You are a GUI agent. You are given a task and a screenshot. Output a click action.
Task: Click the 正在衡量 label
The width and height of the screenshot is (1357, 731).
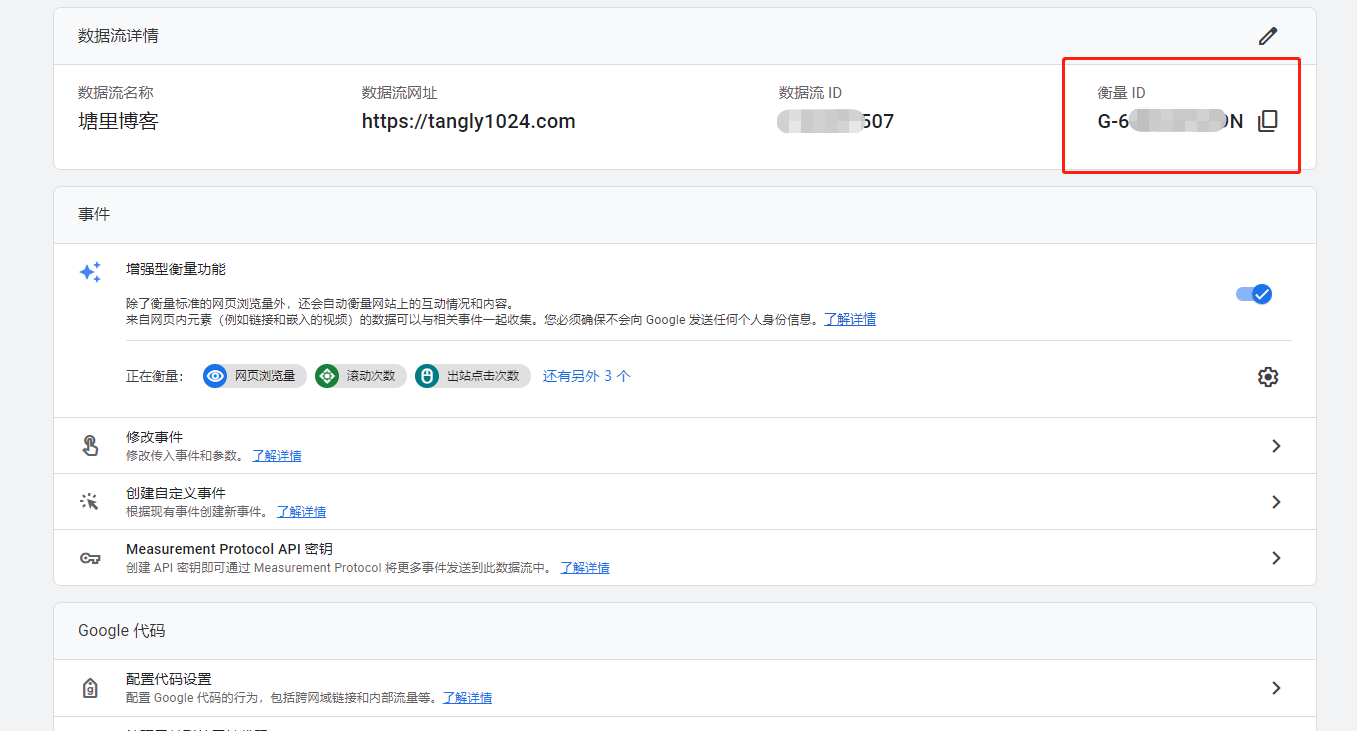[156, 376]
